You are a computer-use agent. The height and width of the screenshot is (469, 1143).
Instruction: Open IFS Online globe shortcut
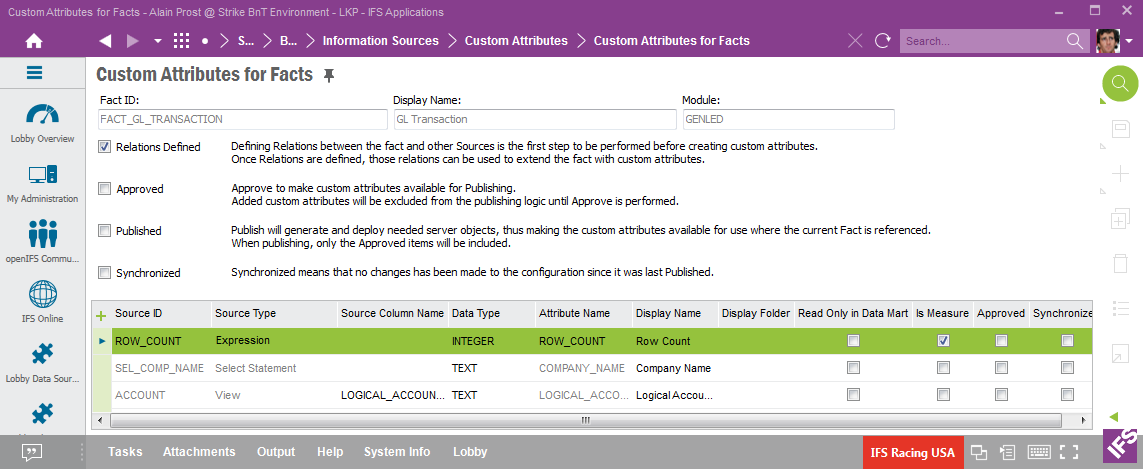point(42,302)
